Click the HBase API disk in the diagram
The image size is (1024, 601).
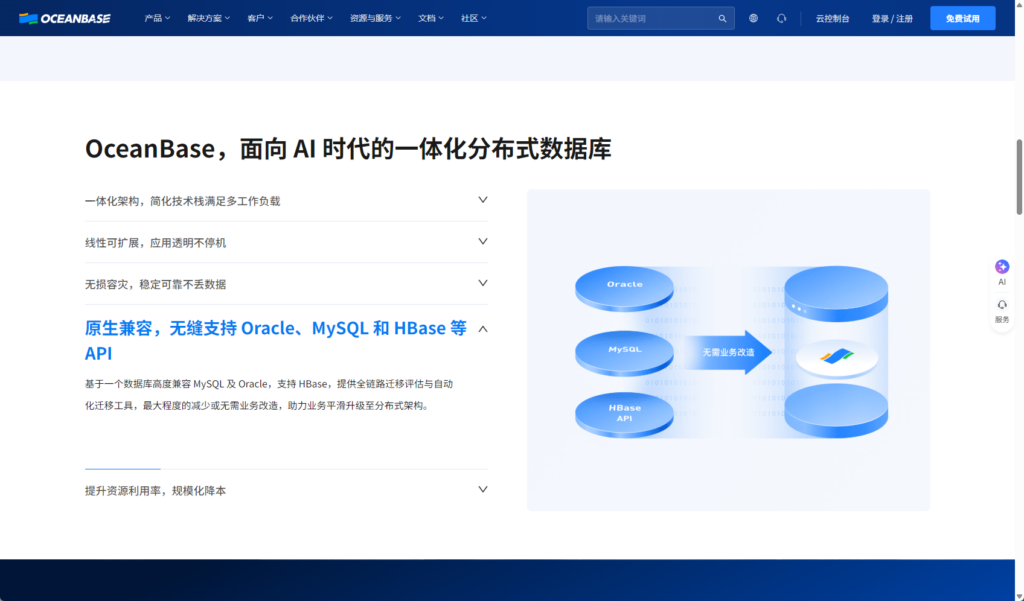[624, 415]
